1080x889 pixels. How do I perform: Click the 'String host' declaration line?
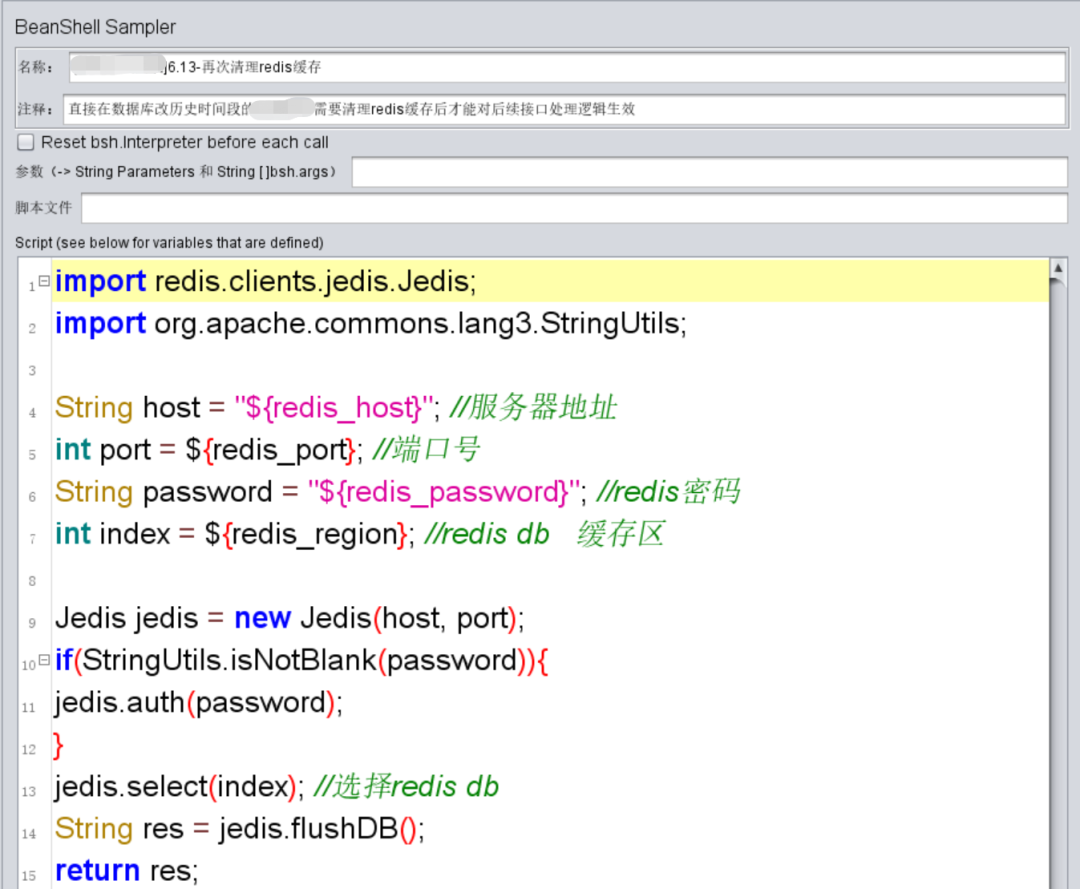pyautogui.click(x=336, y=408)
